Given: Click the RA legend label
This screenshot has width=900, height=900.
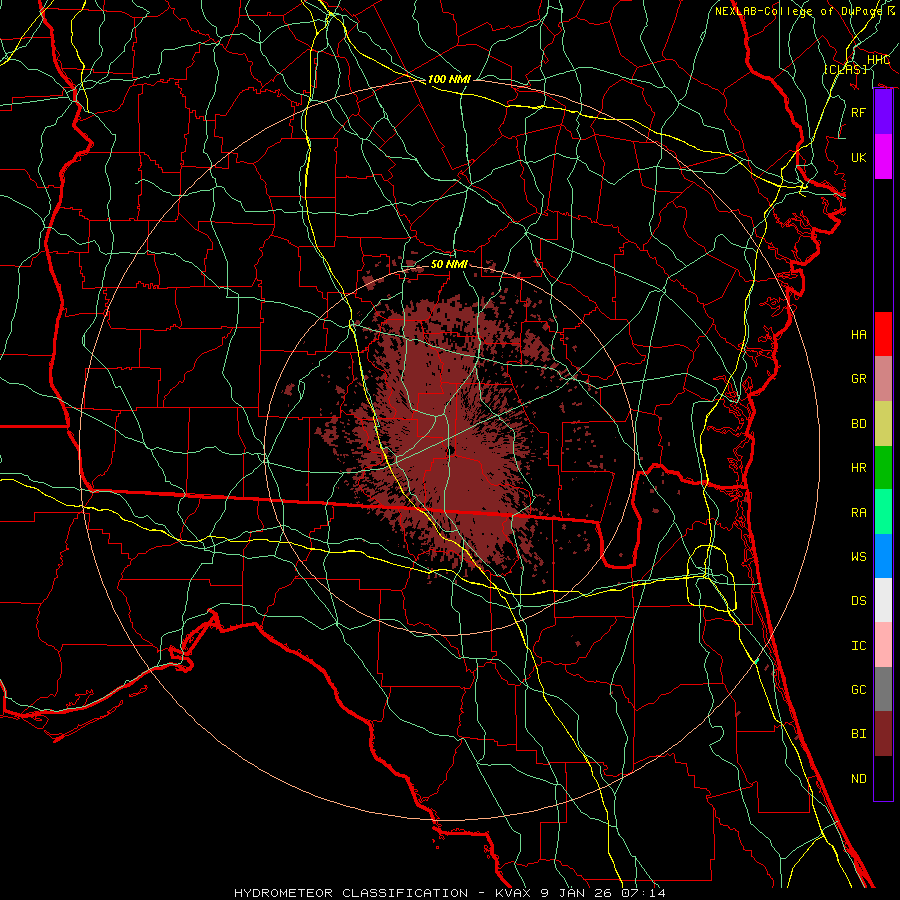Looking at the screenshot, I should (x=859, y=513).
